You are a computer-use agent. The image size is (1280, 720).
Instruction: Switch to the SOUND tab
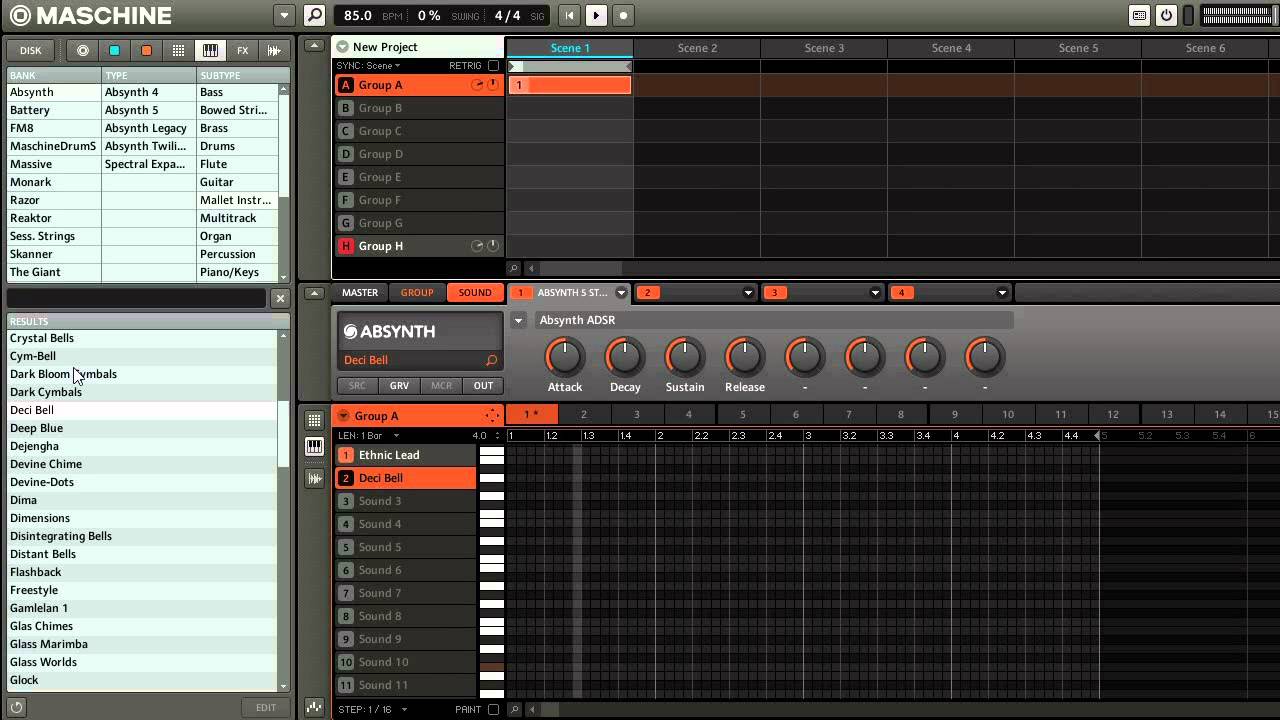tap(475, 293)
